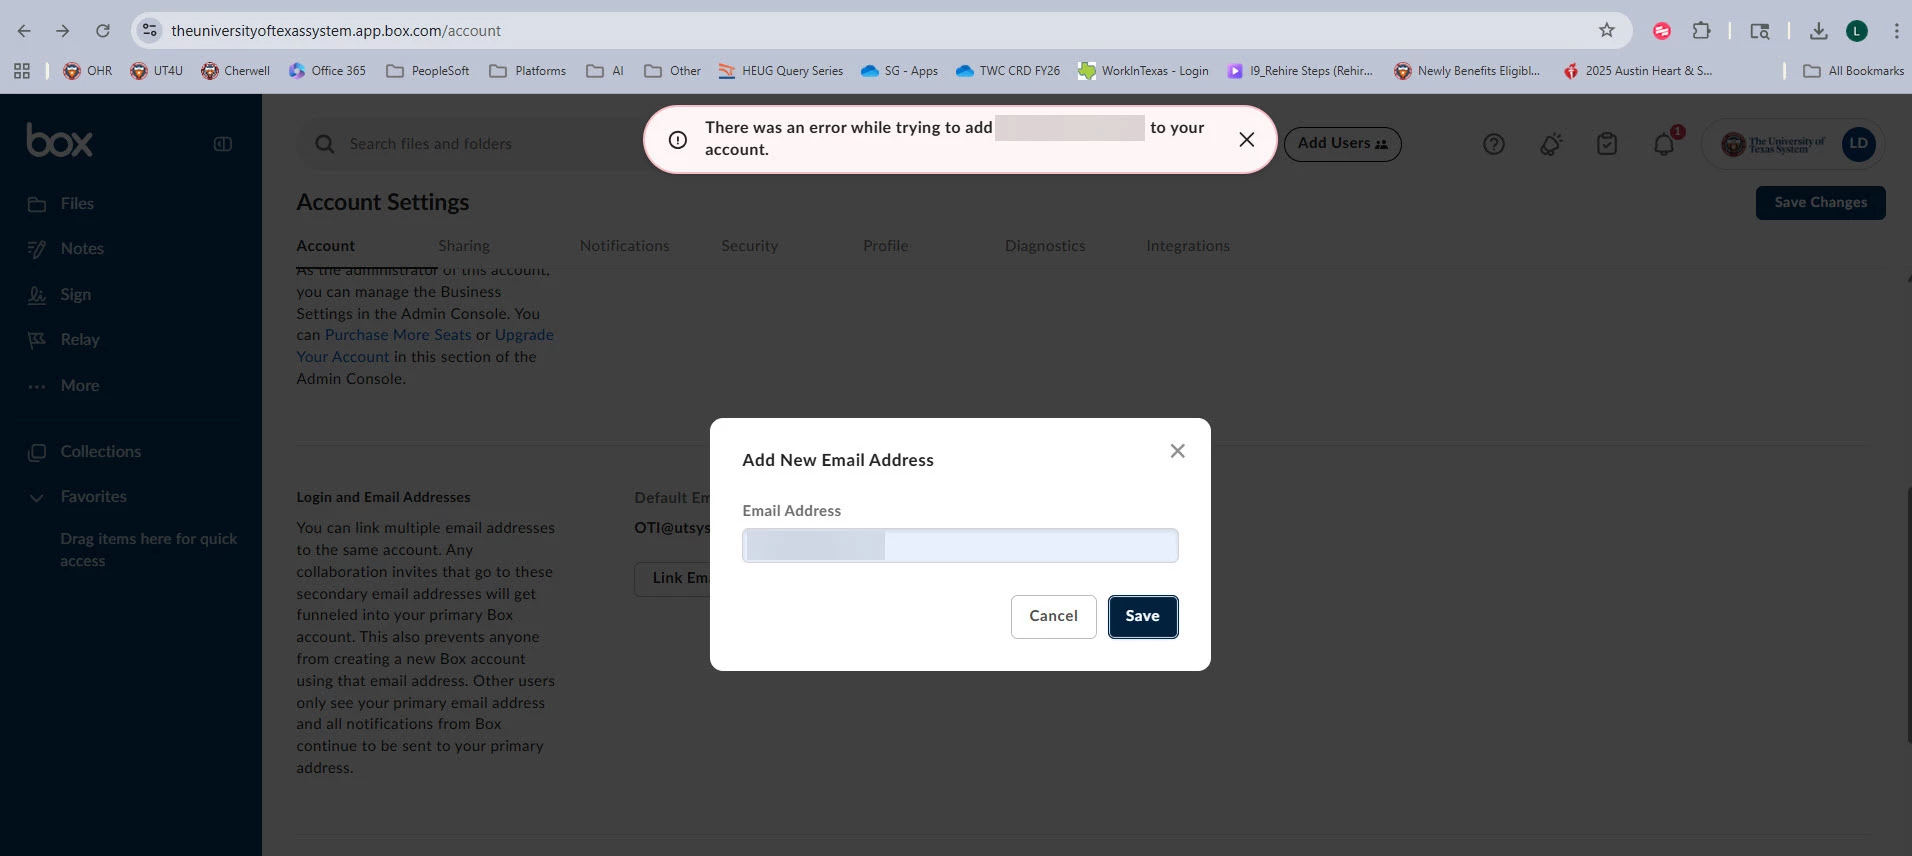Collapse the Favorites section chevron
The image size is (1912, 856).
coord(36,497)
